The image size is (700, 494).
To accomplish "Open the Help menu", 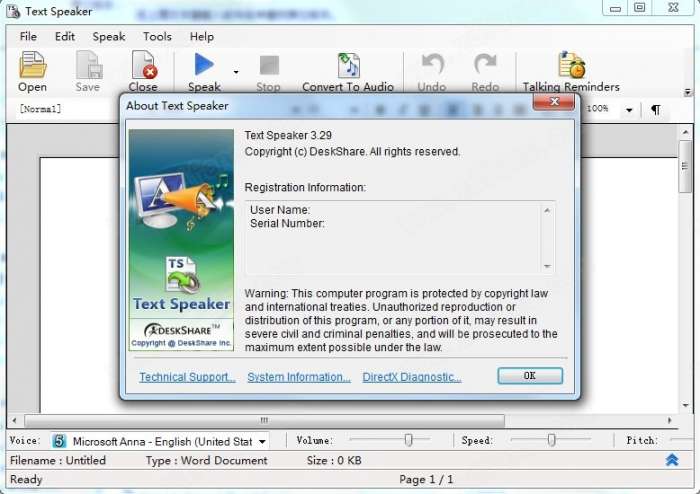I will click(x=202, y=37).
